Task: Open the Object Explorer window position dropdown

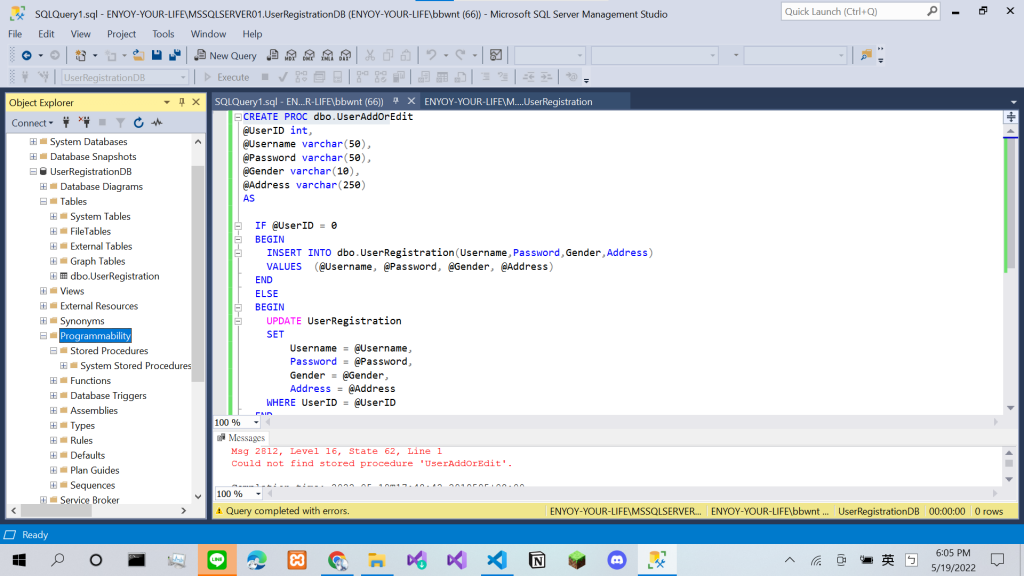Action: tap(167, 102)
